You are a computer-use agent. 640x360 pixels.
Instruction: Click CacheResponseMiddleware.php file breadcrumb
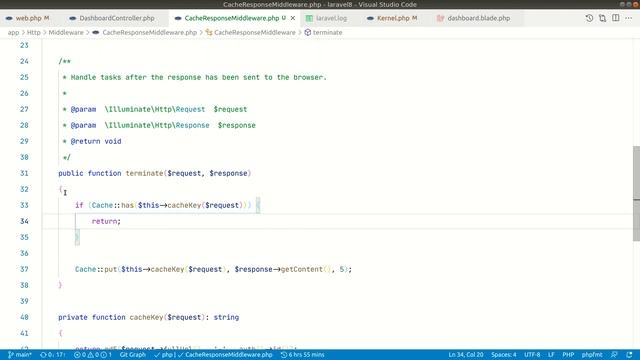tap(149, 32)
